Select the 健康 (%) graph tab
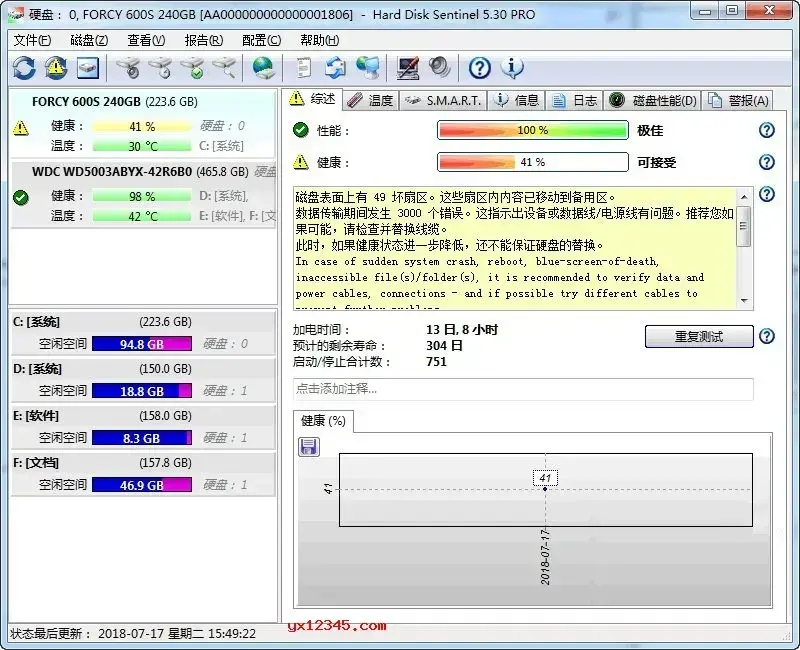The image size is (800, 650). point(323,421)
